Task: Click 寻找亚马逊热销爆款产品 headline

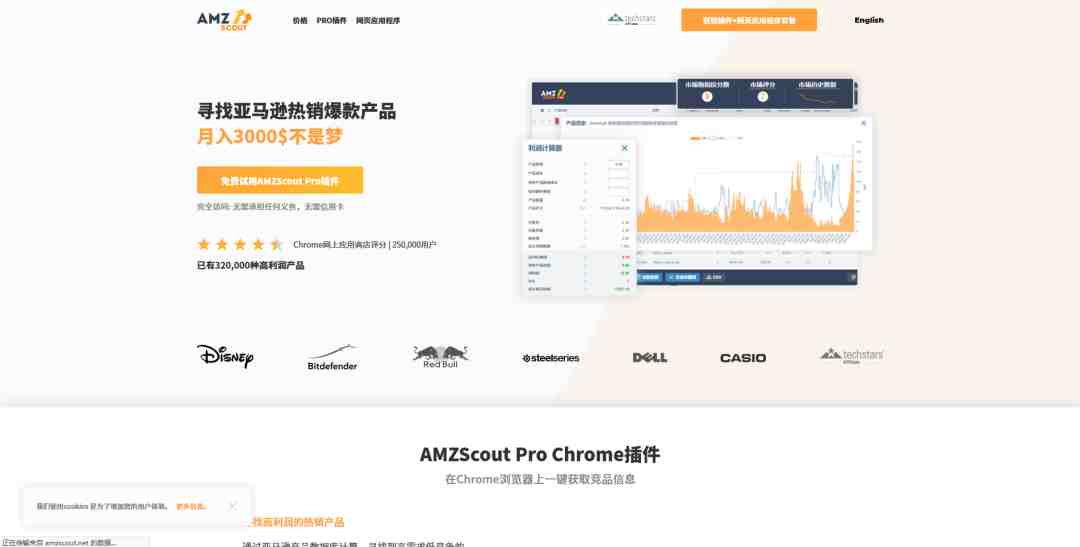Action: 297,111
